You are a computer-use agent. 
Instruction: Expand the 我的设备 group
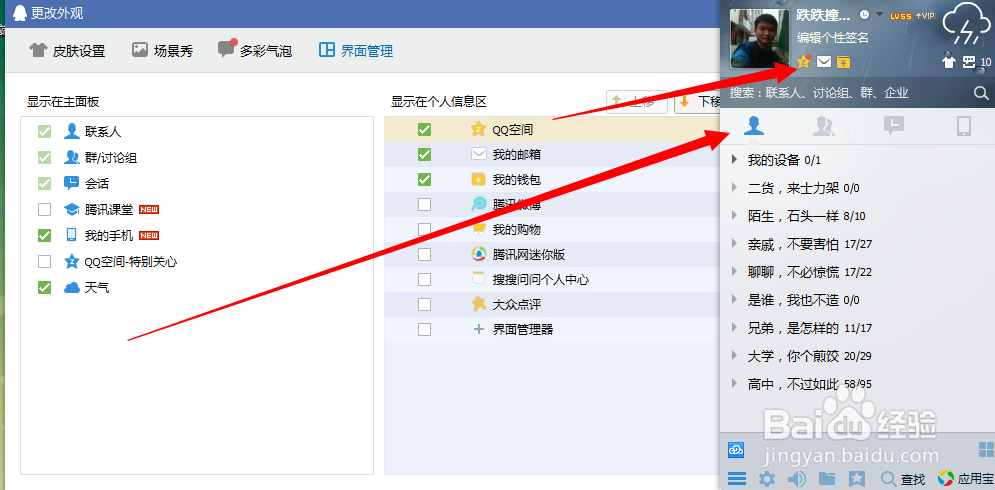[x=735, y=159]
